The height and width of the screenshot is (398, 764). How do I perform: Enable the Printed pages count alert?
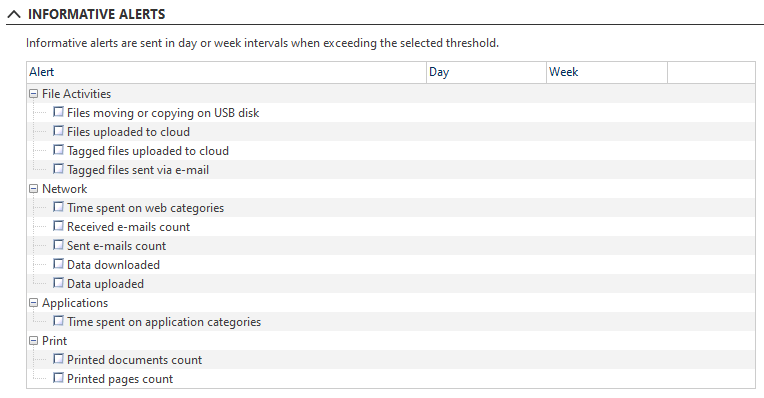(x=58, y=378)
